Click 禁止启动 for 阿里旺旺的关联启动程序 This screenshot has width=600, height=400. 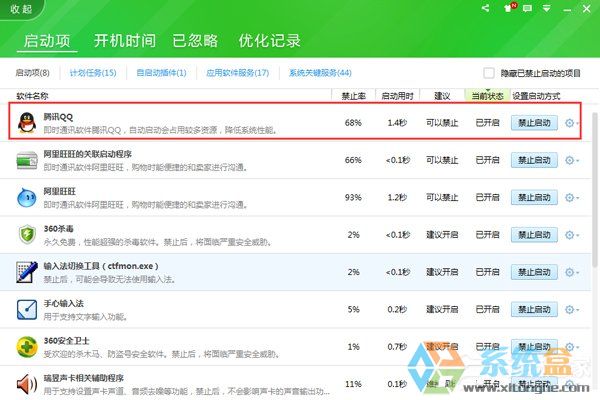534,160
